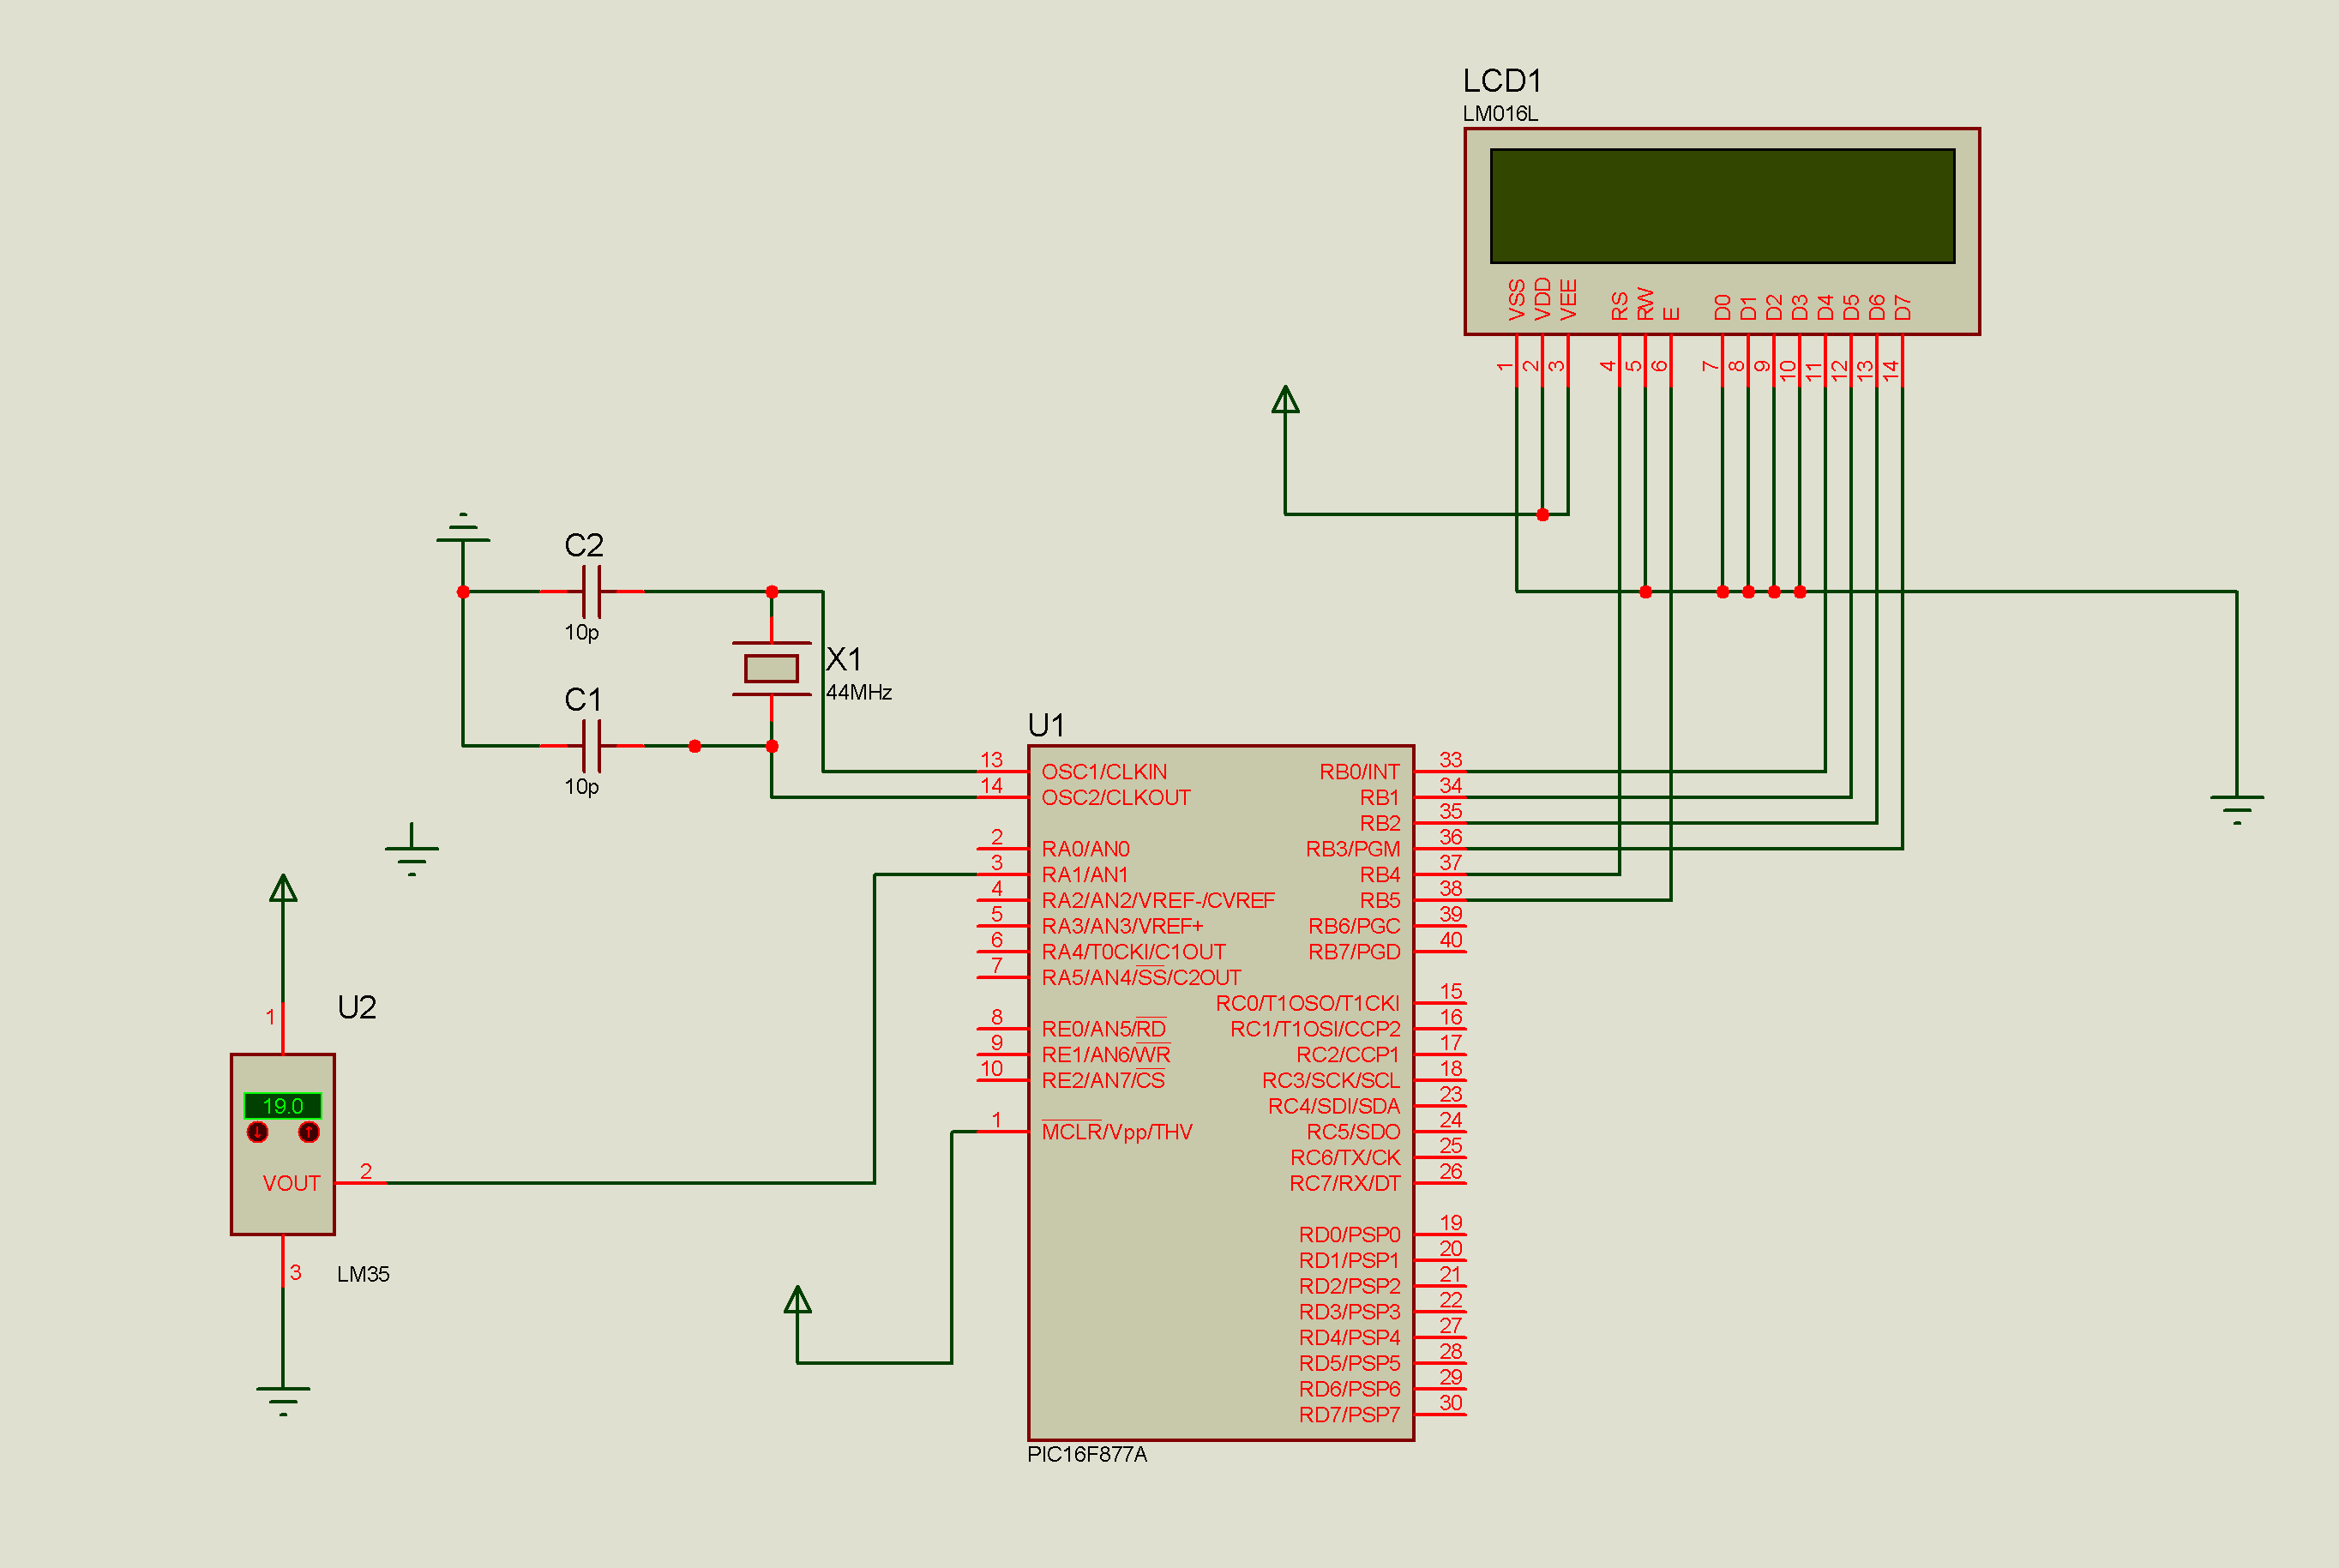Click the OSC1/CLKIN pin label
Viewport: 2339px width, 1568px height.
1104,772
